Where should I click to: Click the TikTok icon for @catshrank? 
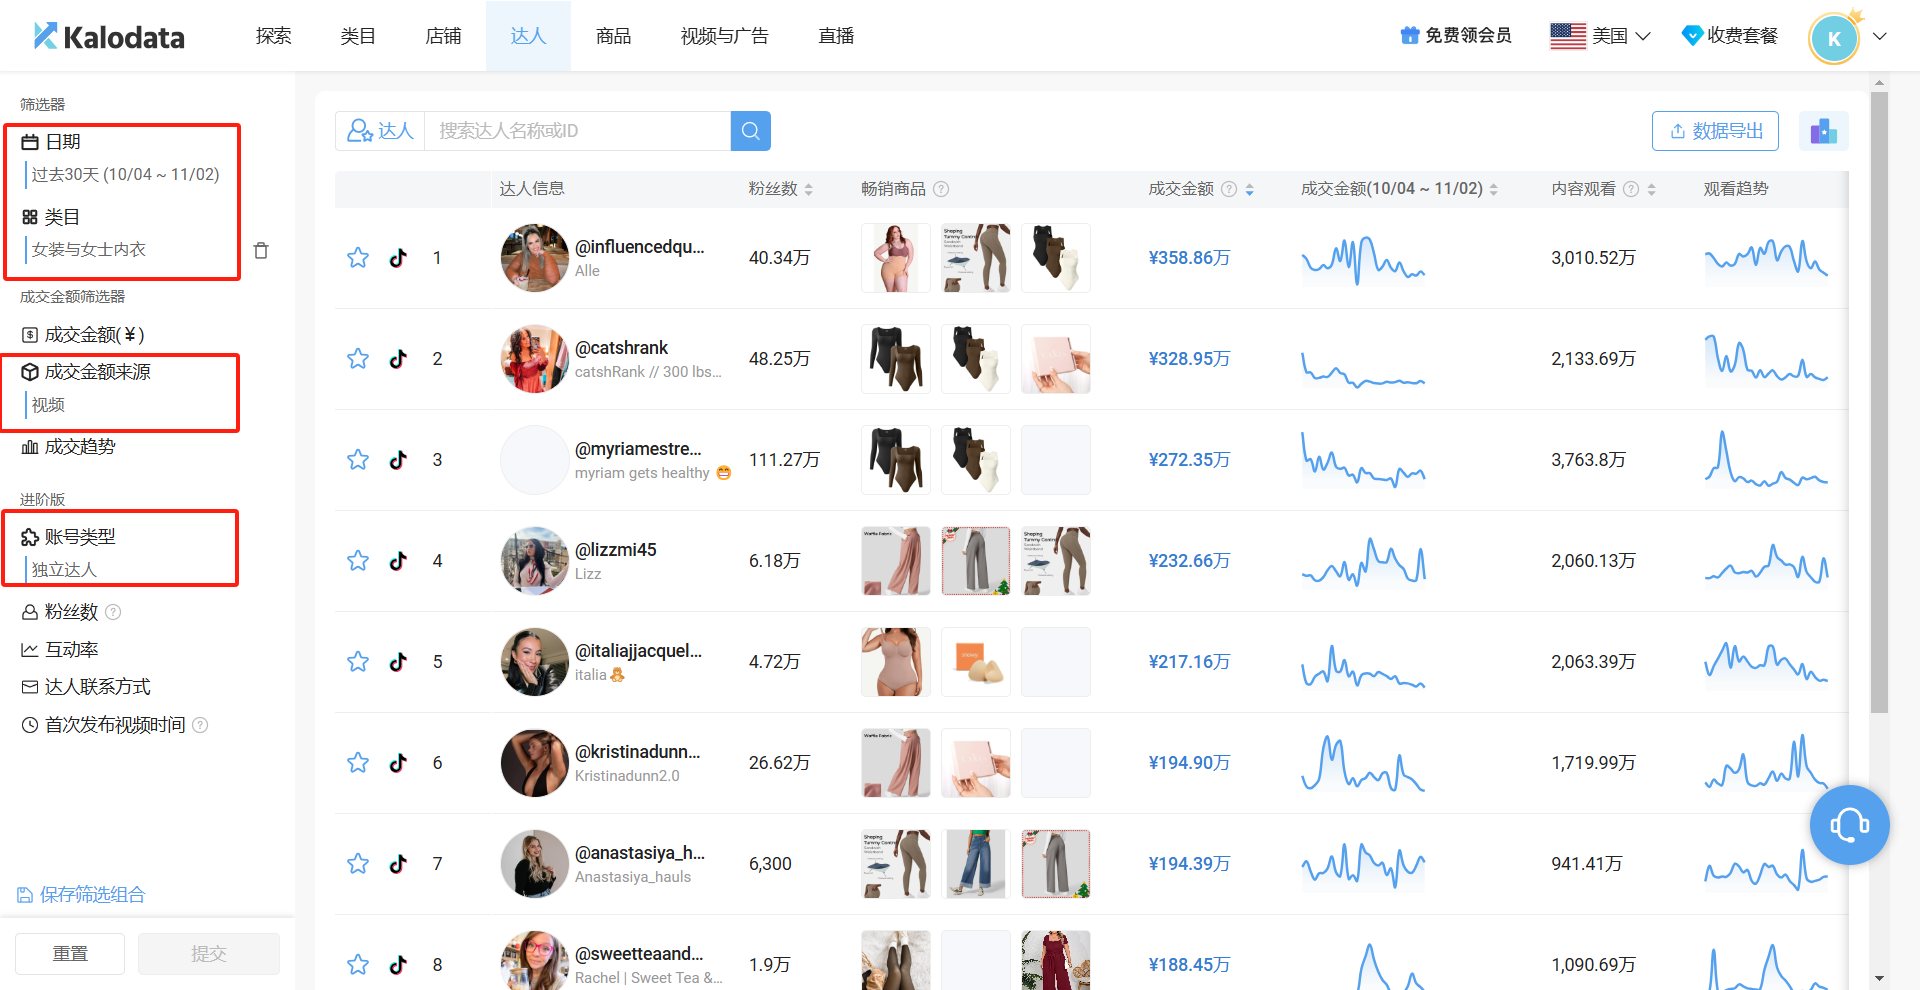tap(398, 359)
